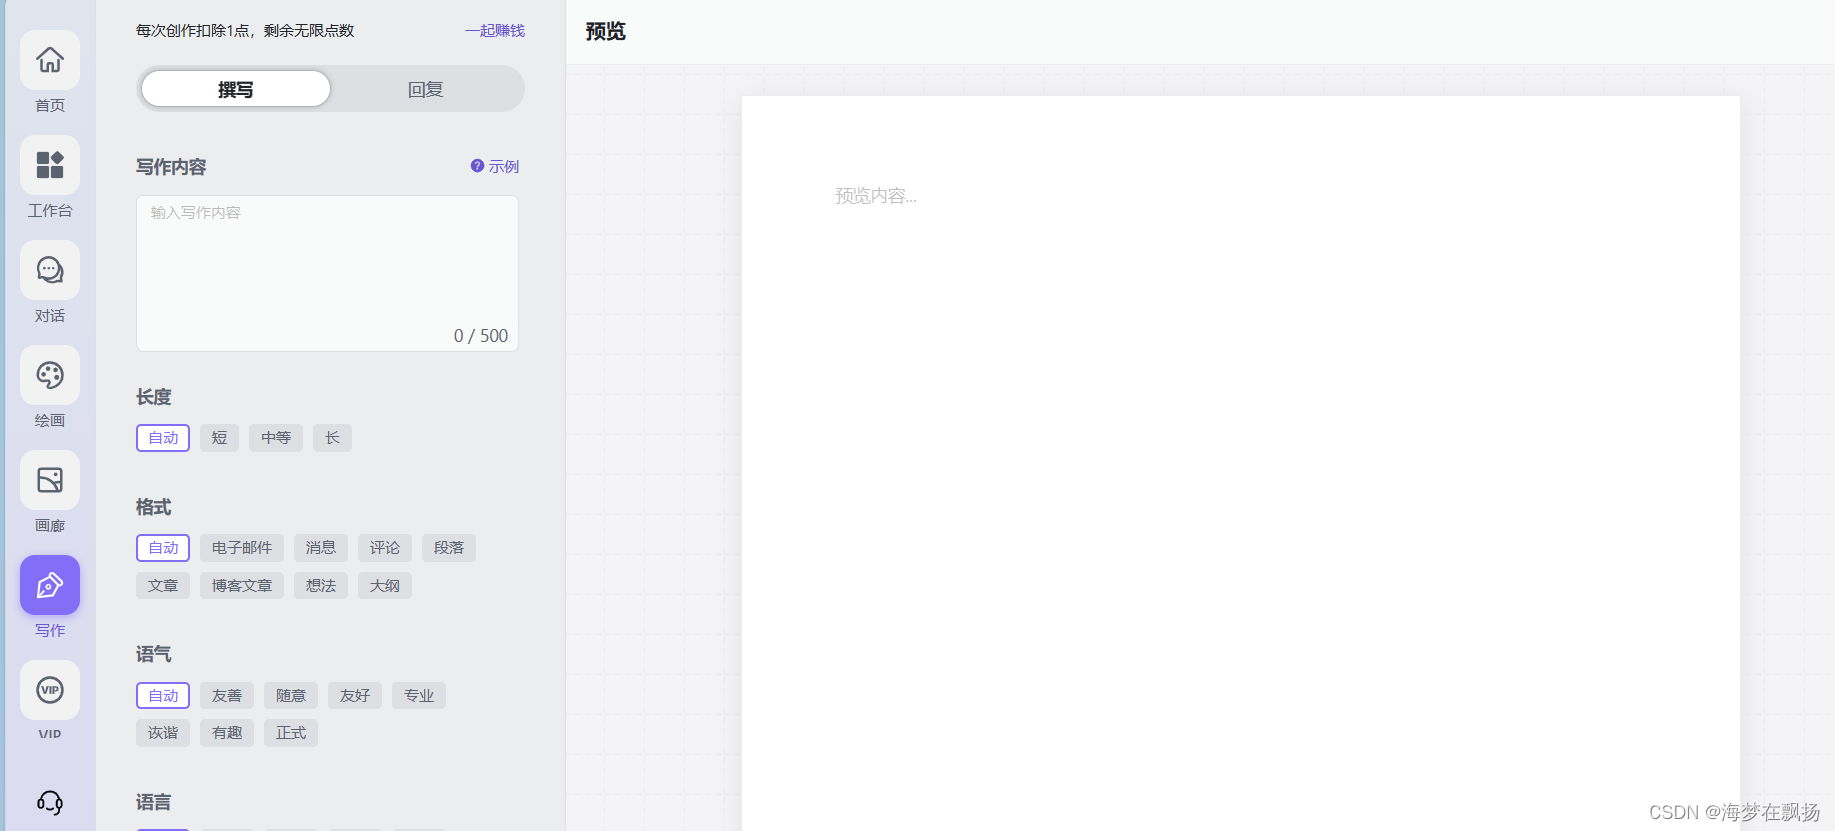Image resolution: width=1835 pixels, height=831 pixels.
Task: Pick 有趣 tone
Action: pos(227,733)
